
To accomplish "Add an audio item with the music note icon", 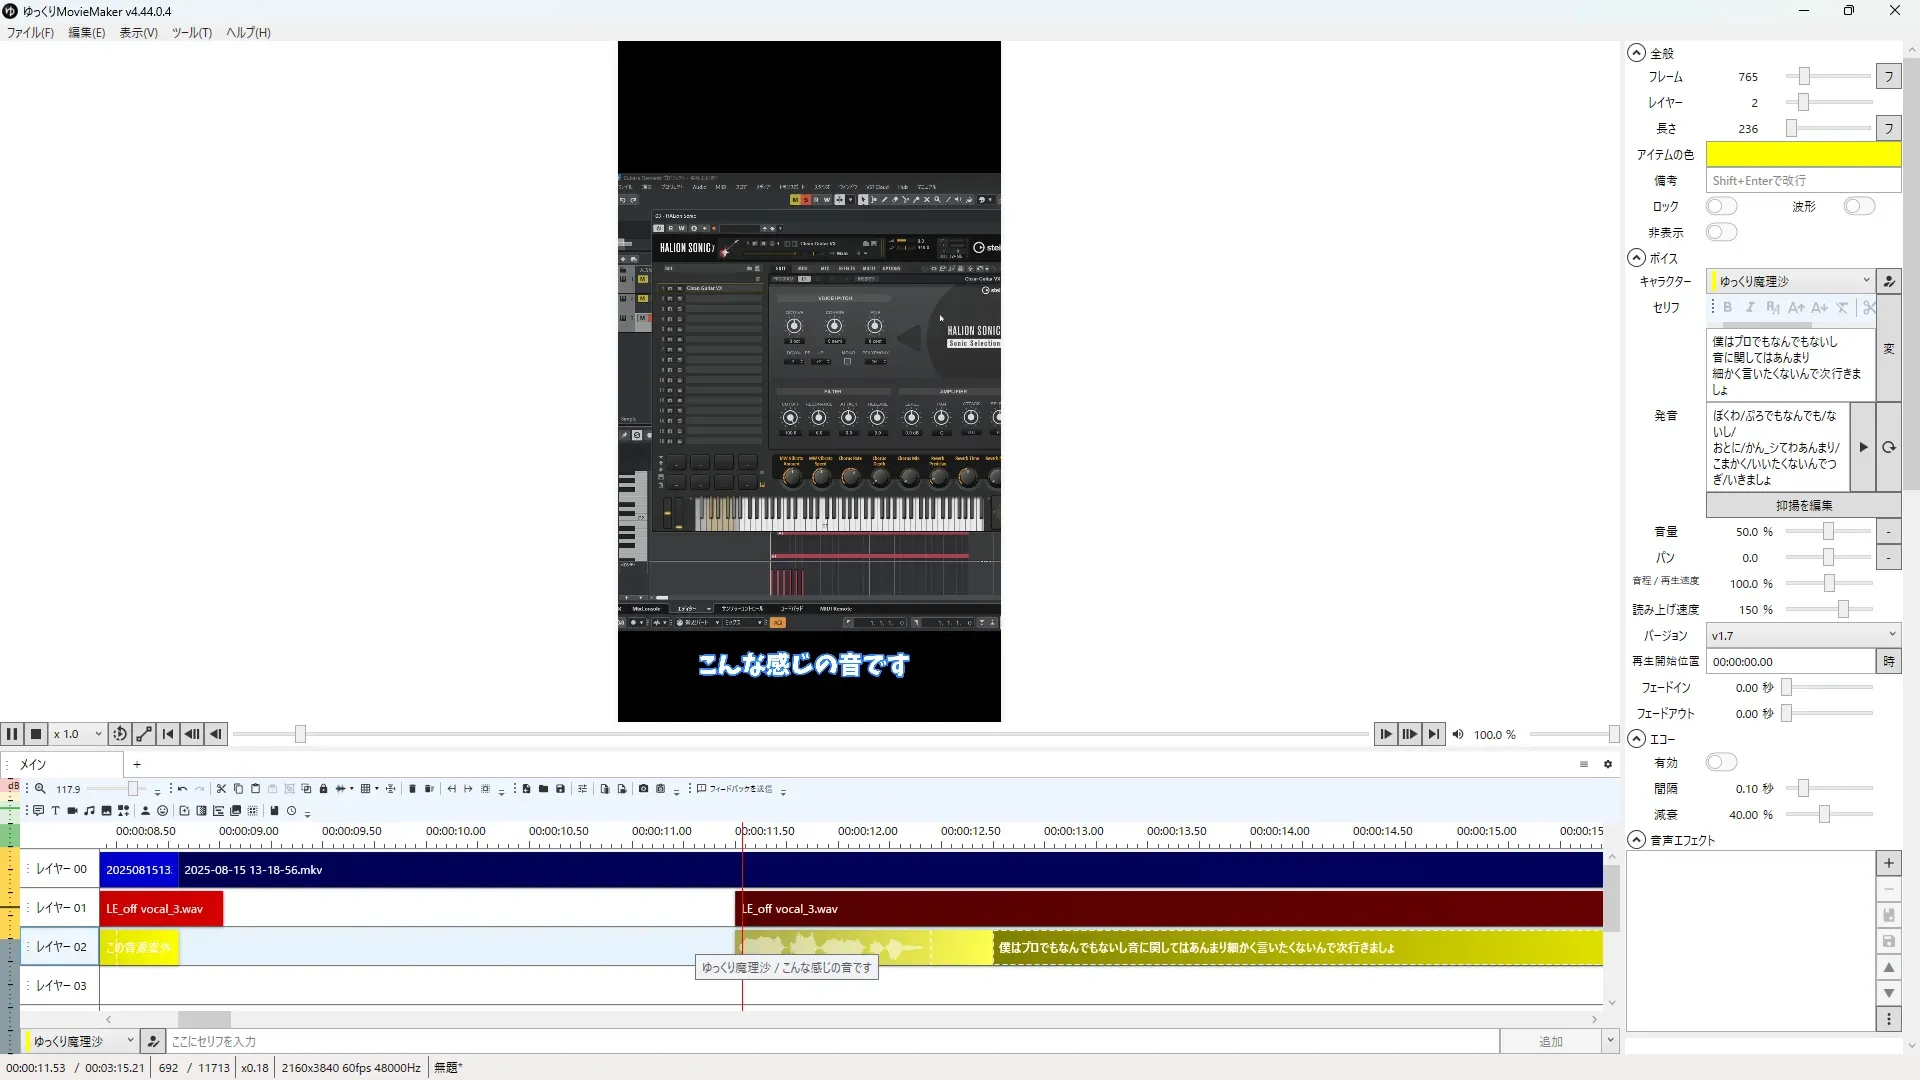I will [89, 811].
